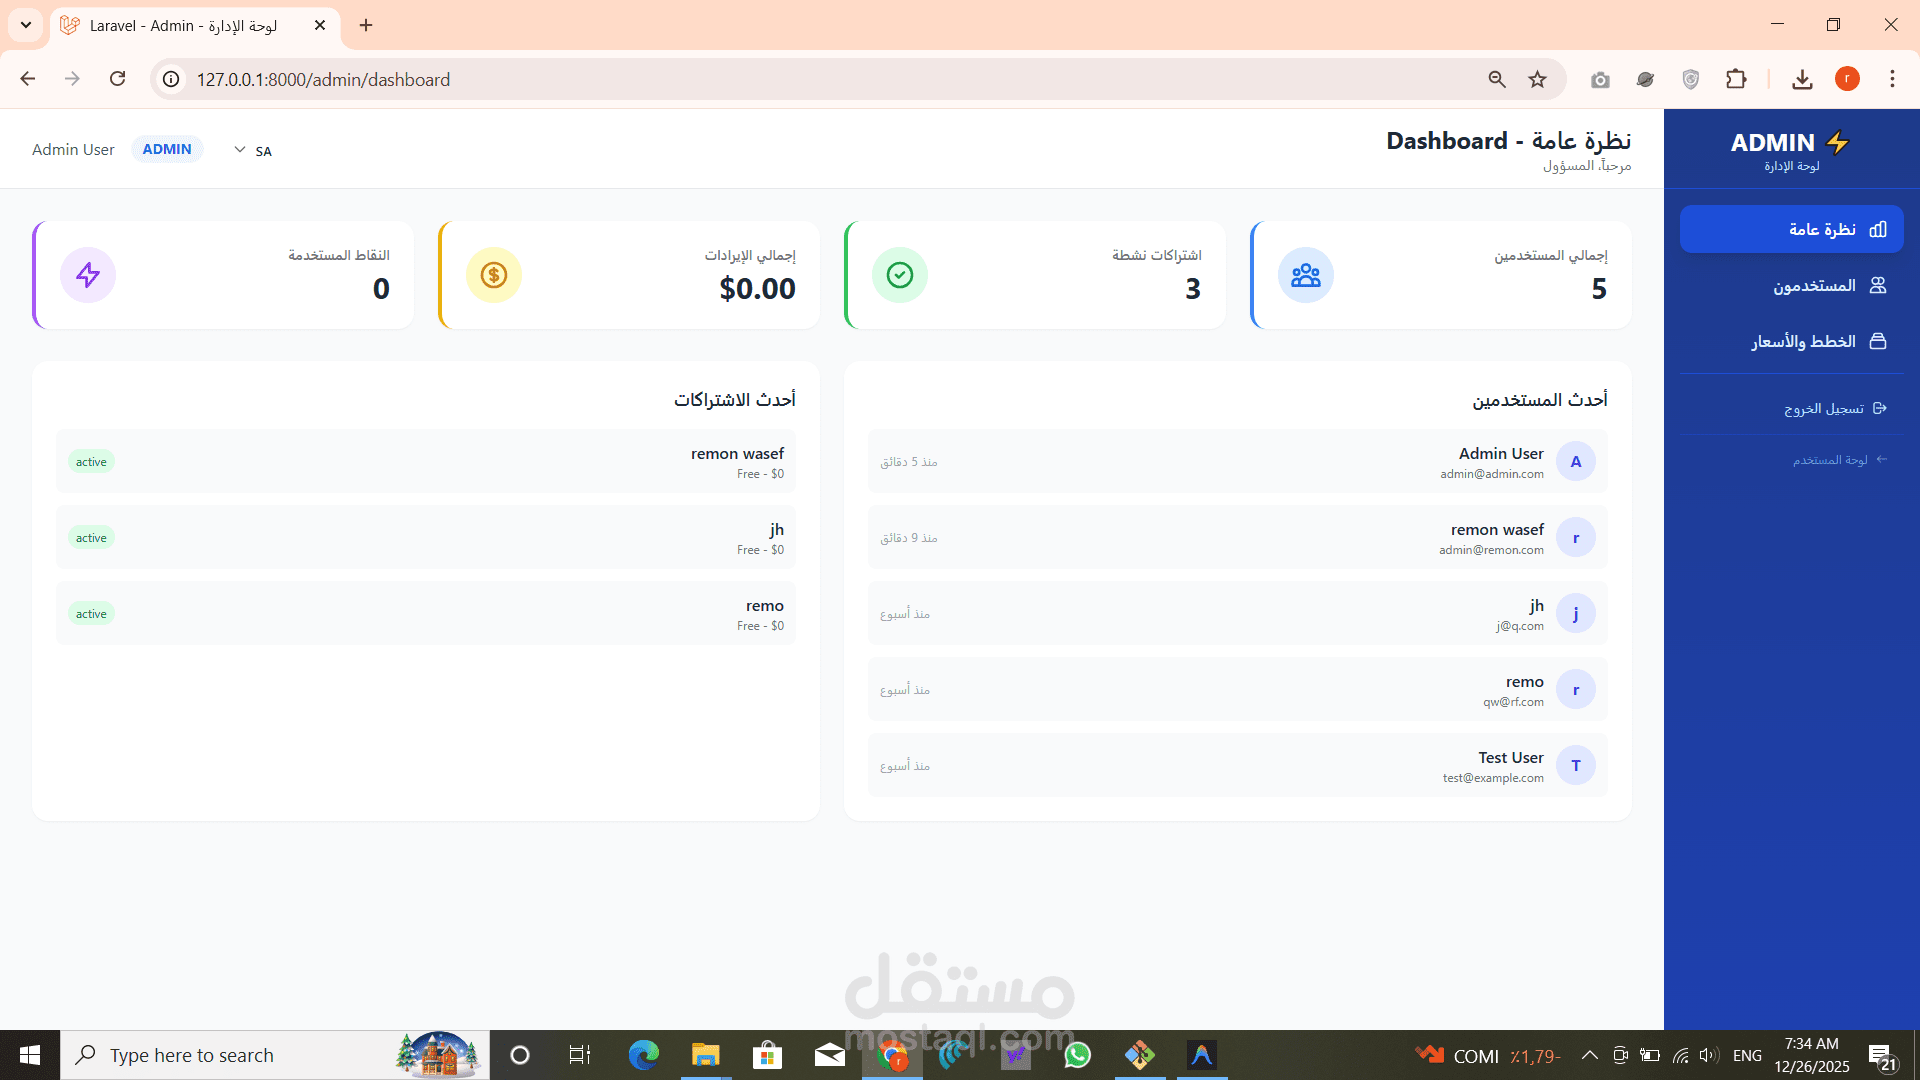Image resolution: width=1920 pixels, height=1080 pixels.
Task: Click Test User avatar letter T
Action: 1575,765
